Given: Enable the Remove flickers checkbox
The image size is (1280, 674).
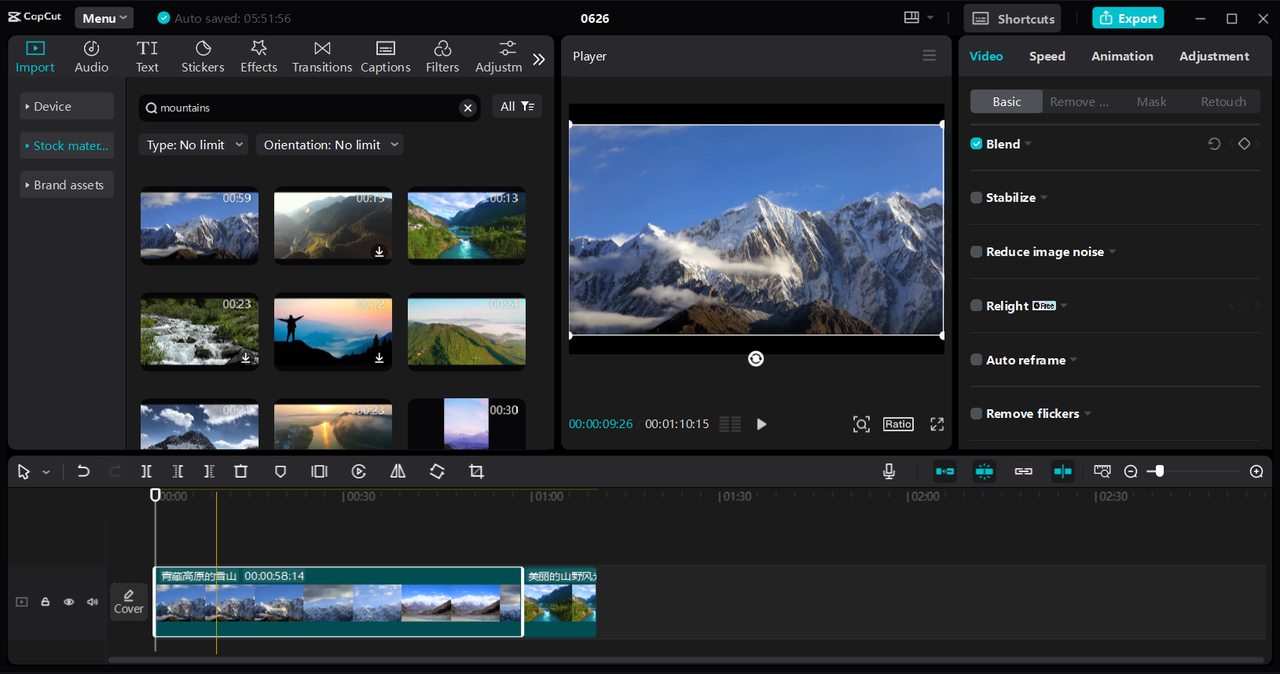Looking at the screenshot, I should [976, 414].
